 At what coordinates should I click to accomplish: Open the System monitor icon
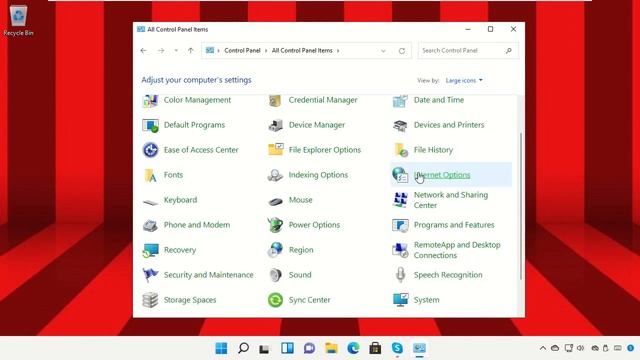tap(400, 300)
